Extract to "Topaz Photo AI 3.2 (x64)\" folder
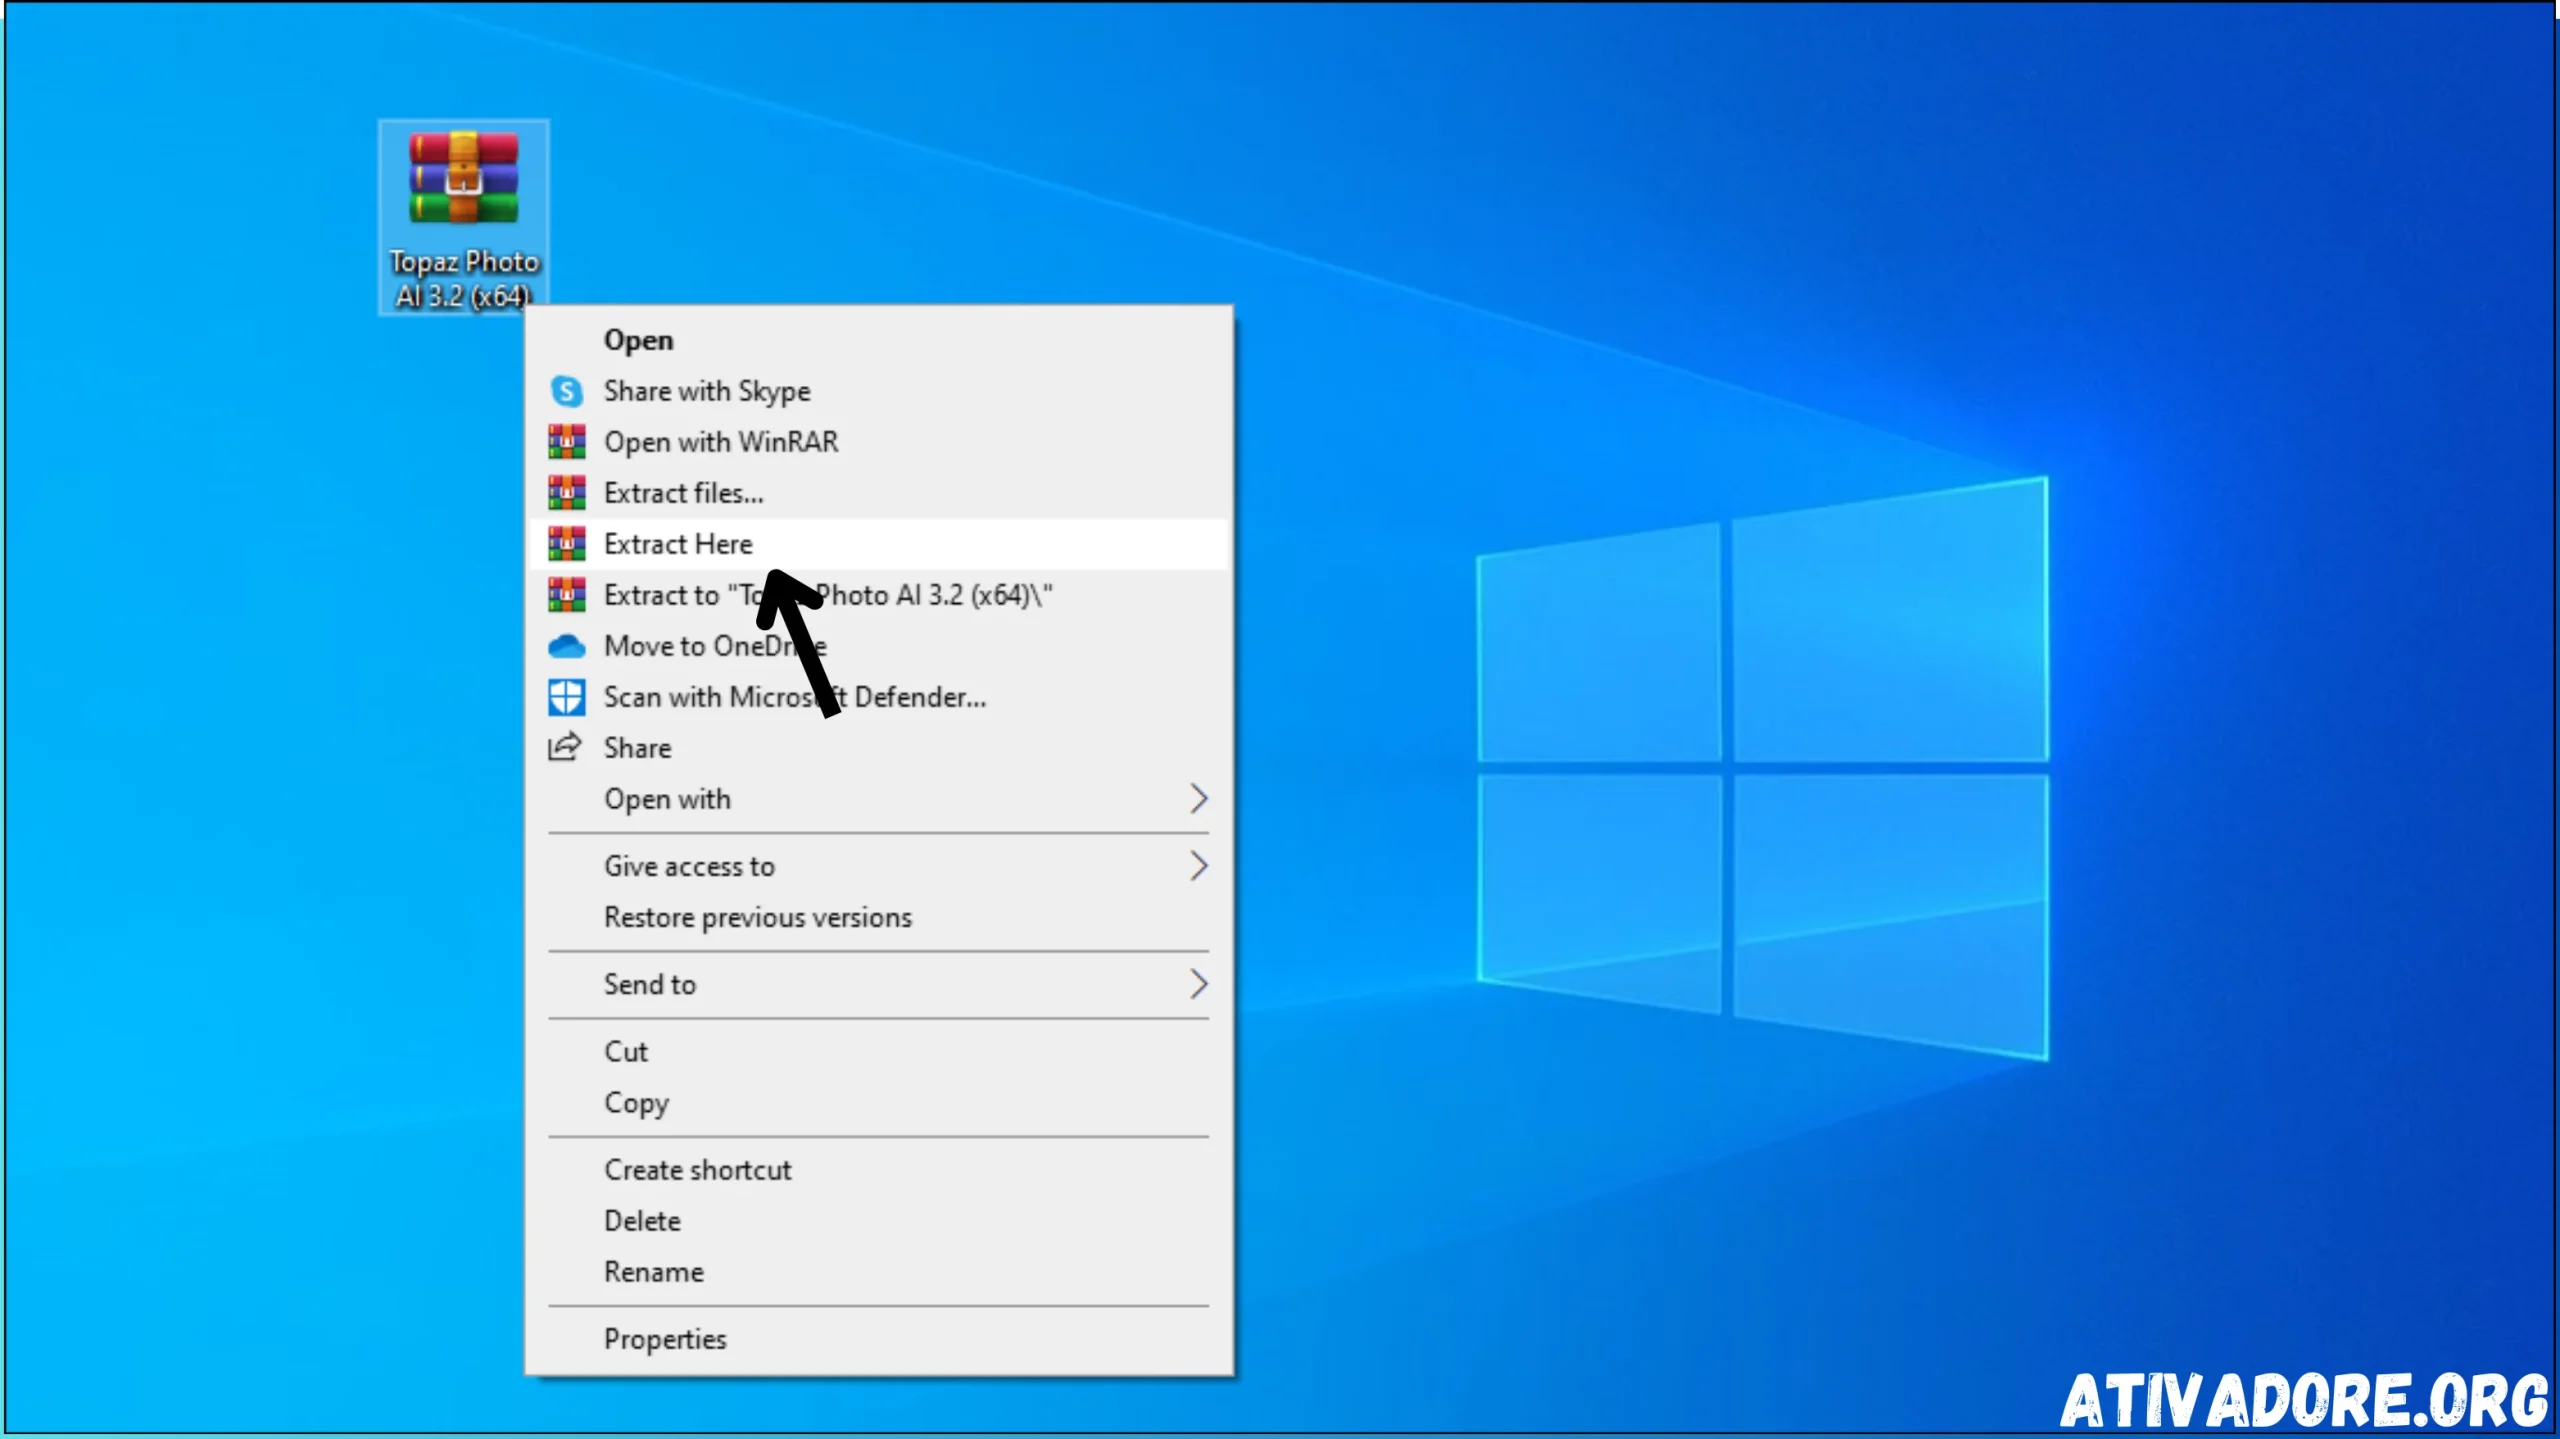The image size is (2560, 1439). pyautogui.click(x=878, y=595)
